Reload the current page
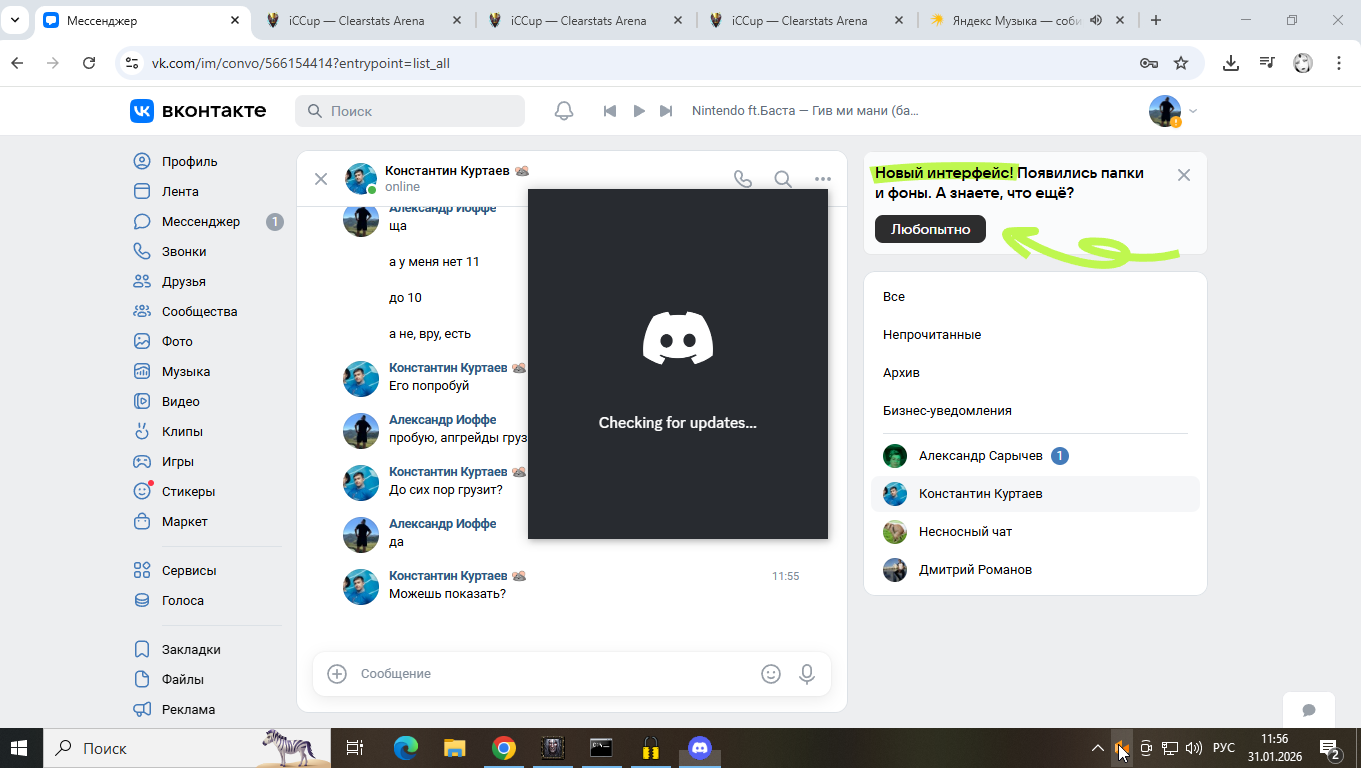The height and width of the screenshot is (768, 1361). [x=89, y=63]
